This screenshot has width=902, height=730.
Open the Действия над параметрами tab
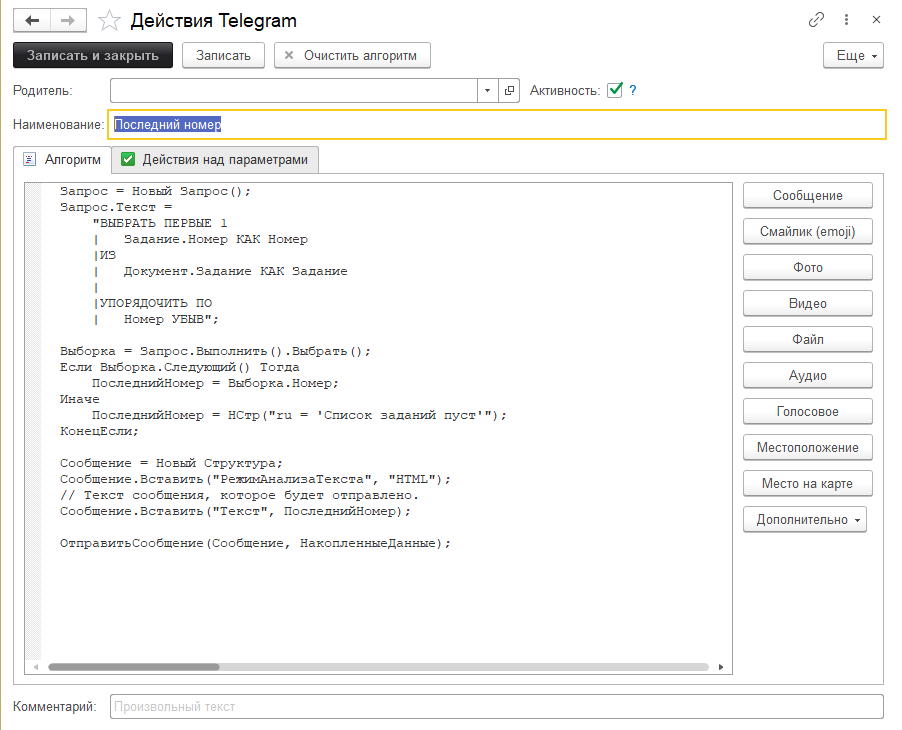(216, 160)
